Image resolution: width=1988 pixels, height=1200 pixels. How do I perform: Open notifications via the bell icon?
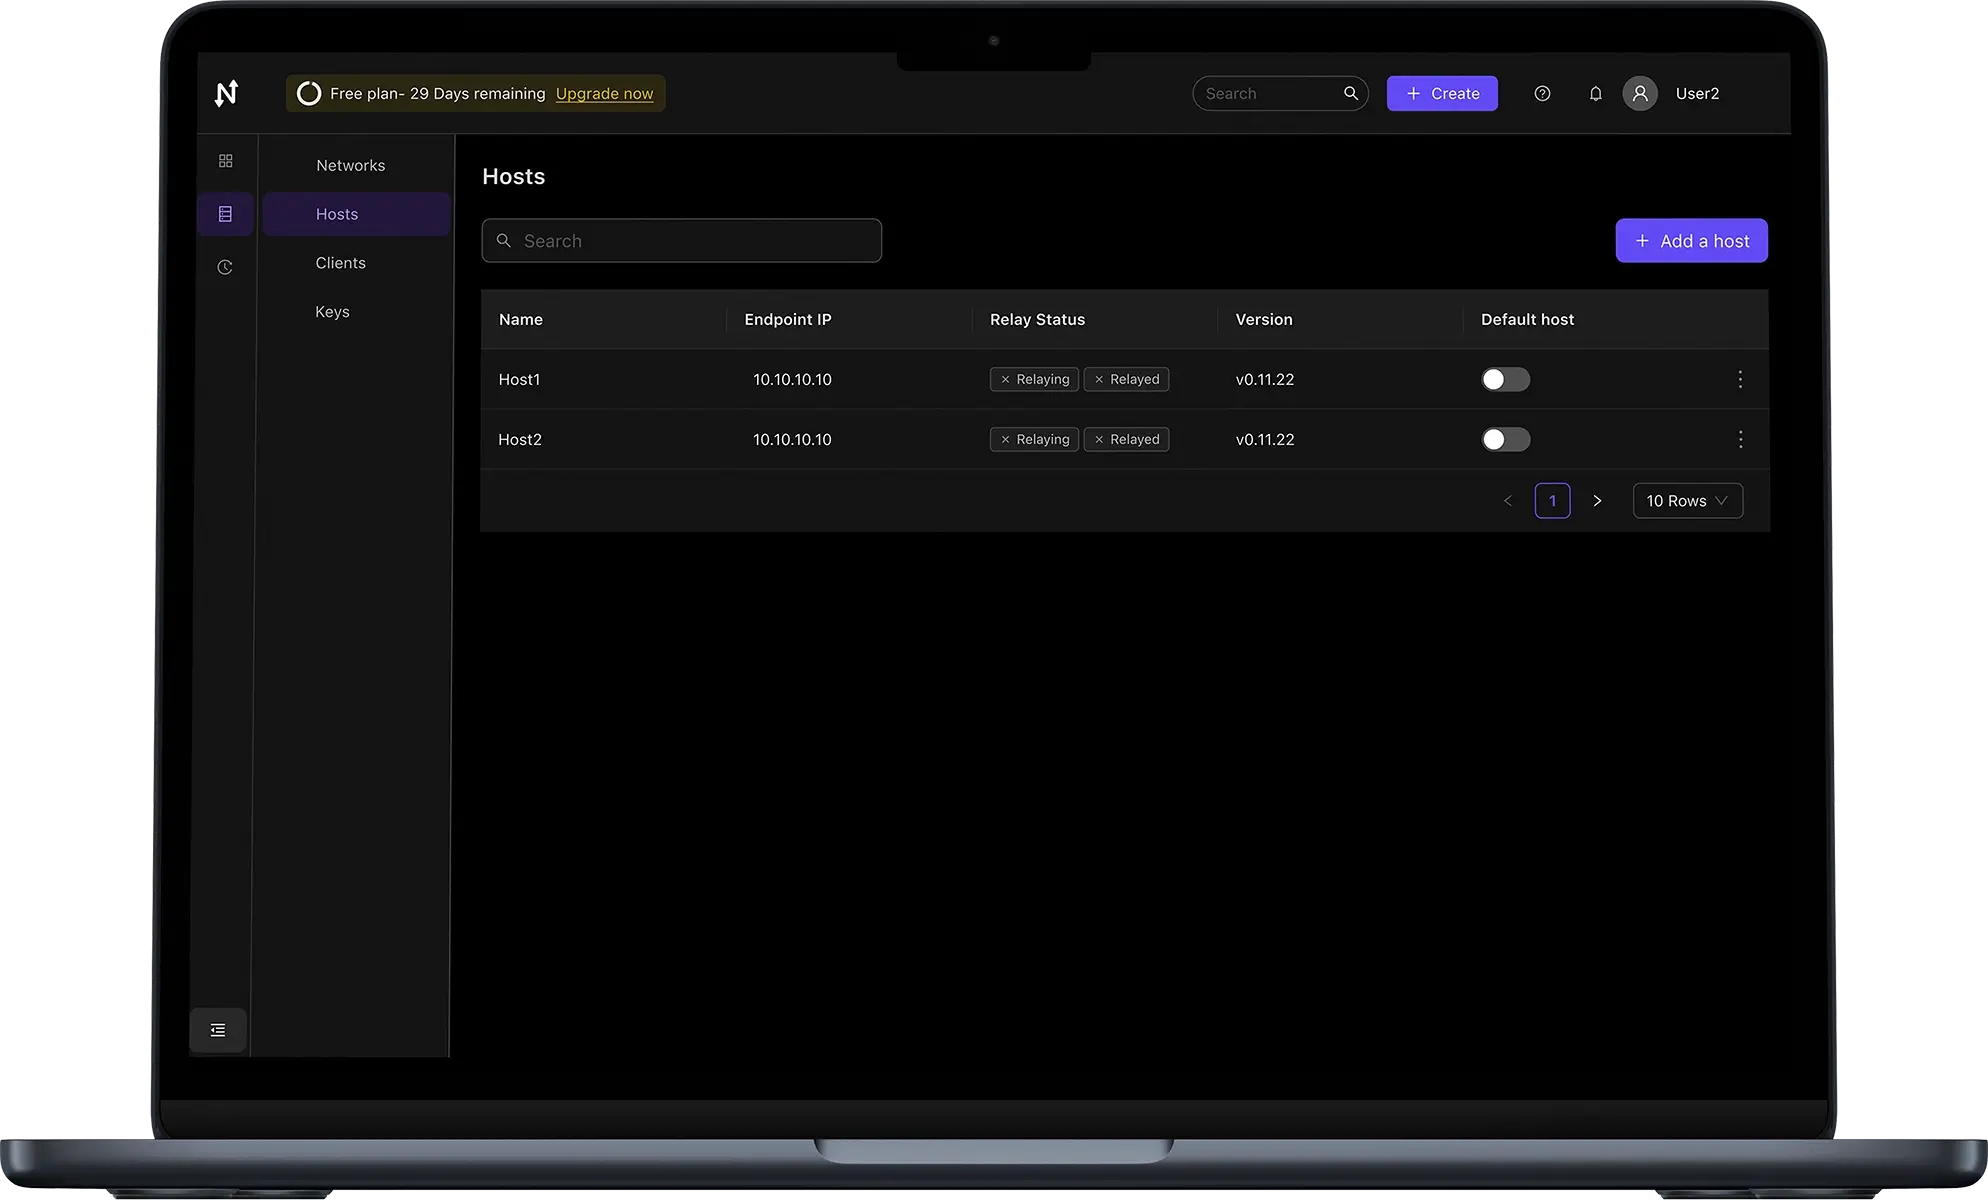pyautogui.click(x=1595, y=93)
